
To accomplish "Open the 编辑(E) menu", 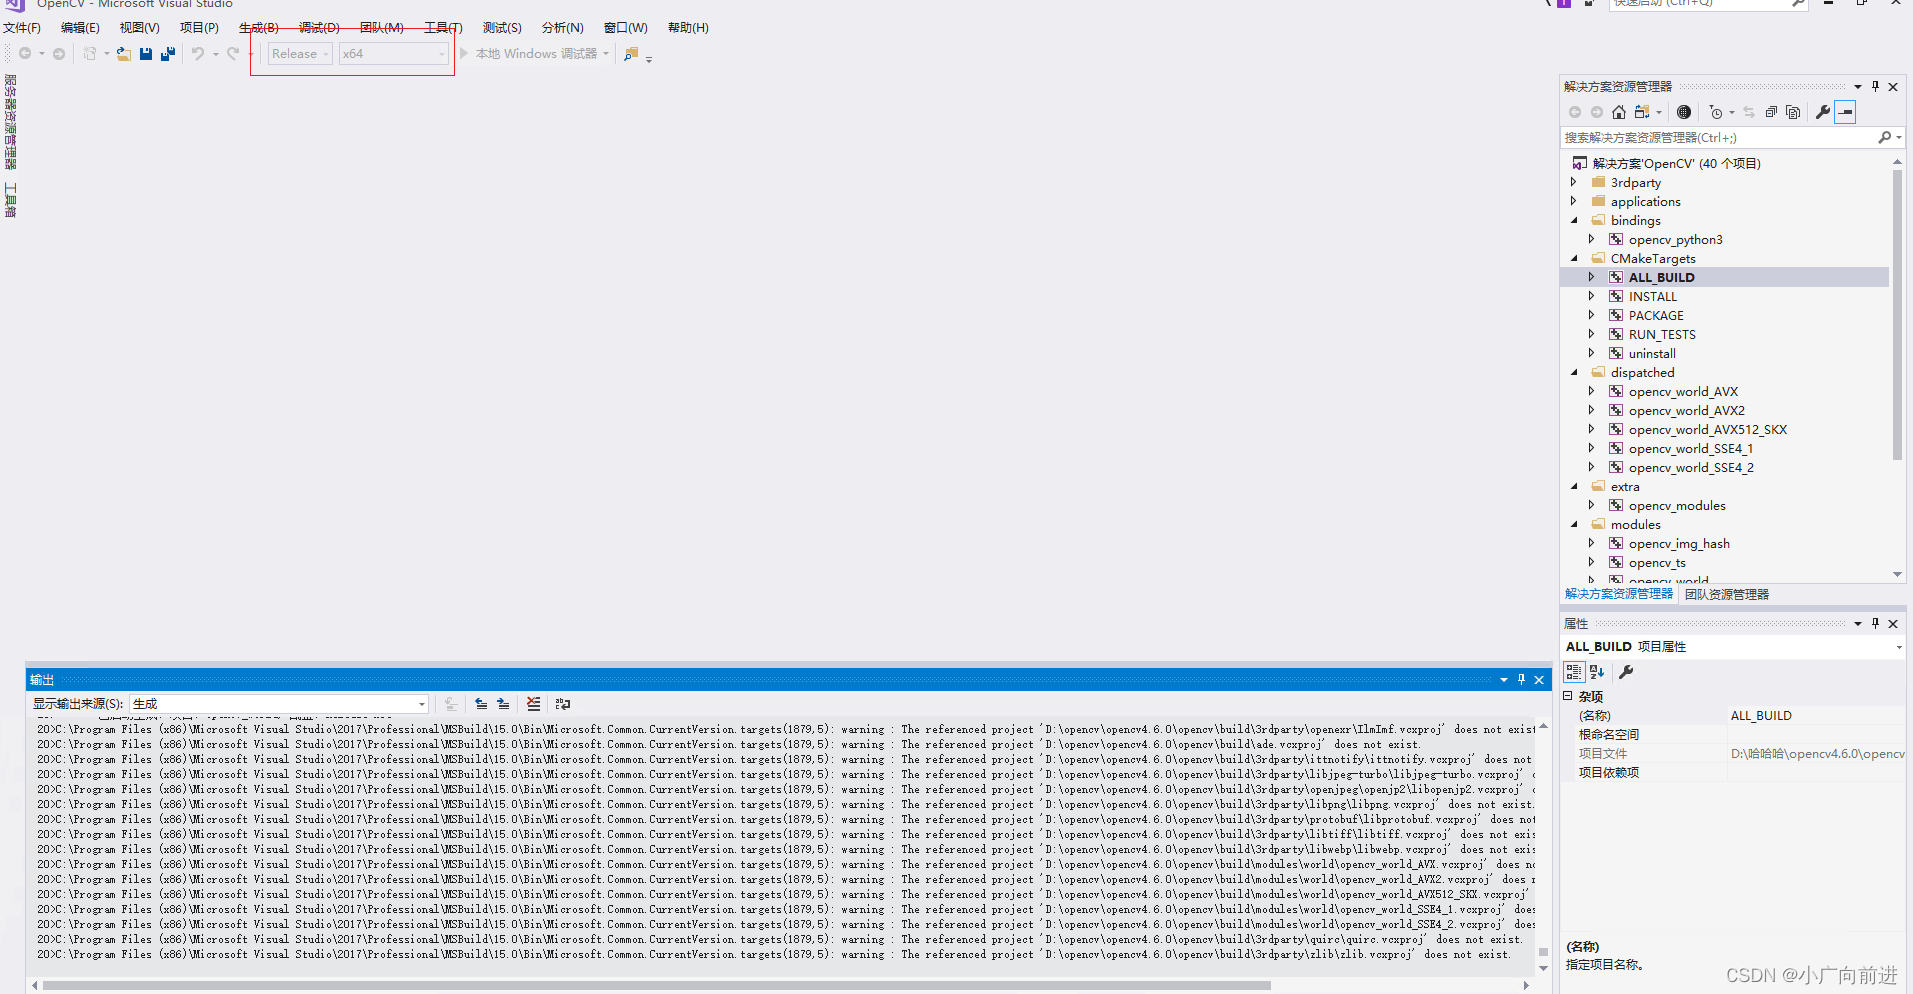I will [x=80, y=28].
